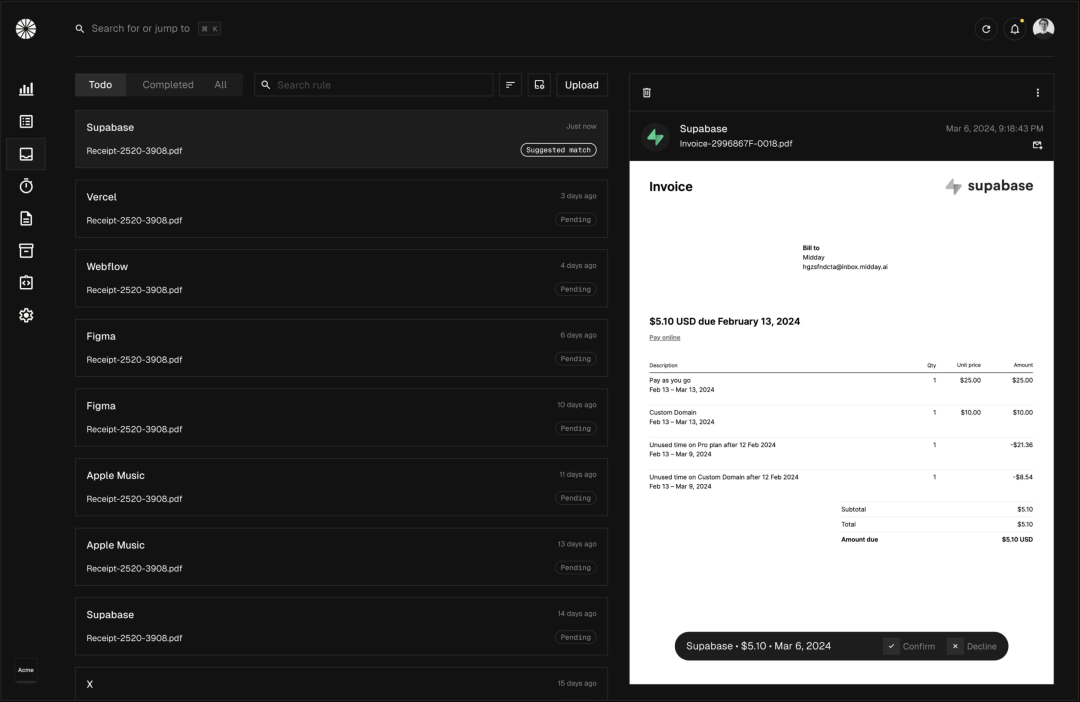
Task: Open the profile avatar menu
Action: 1044,28
